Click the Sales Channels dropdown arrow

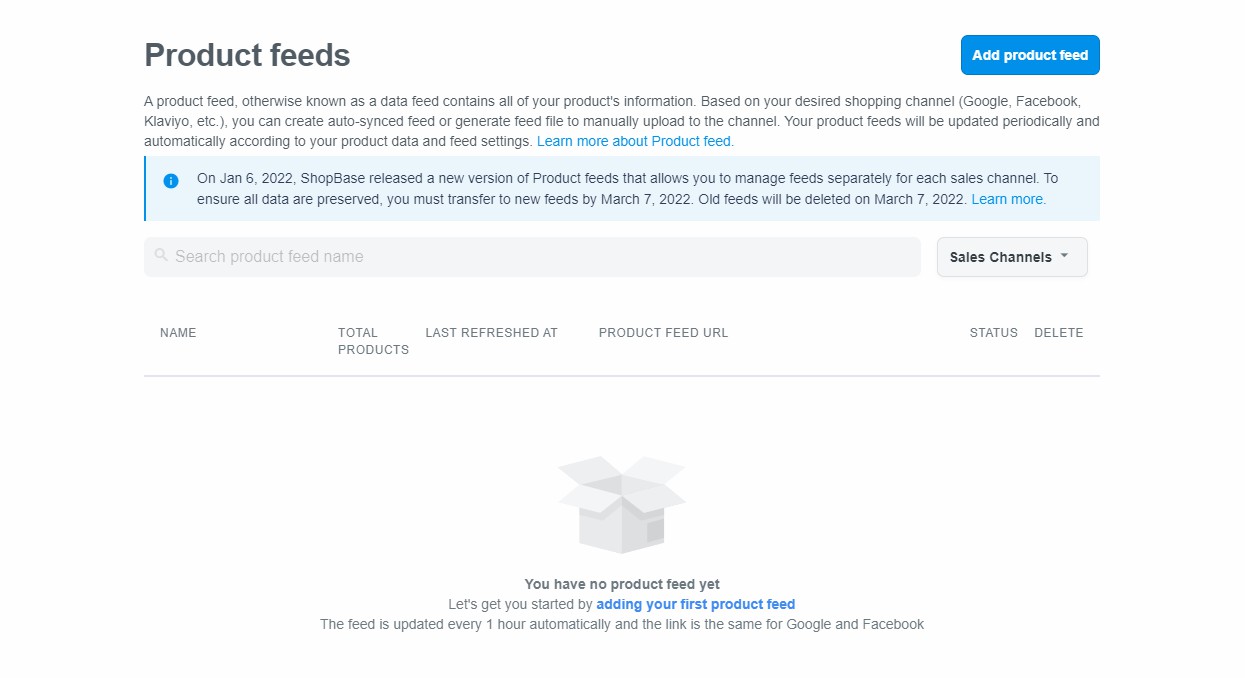(1064, 256)
